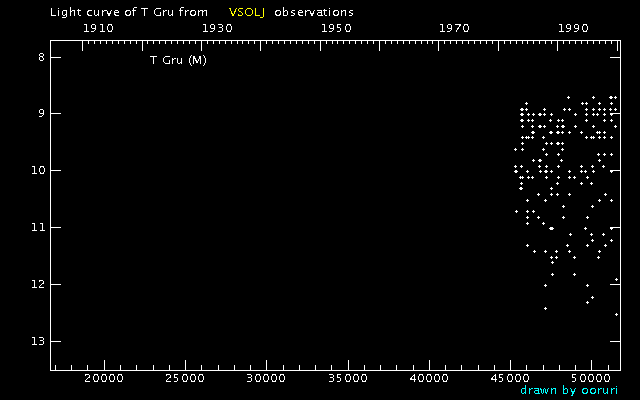Click magnitude 13 on the vertical axis
This screenshot has width=640, height=400.
[38, 342]
